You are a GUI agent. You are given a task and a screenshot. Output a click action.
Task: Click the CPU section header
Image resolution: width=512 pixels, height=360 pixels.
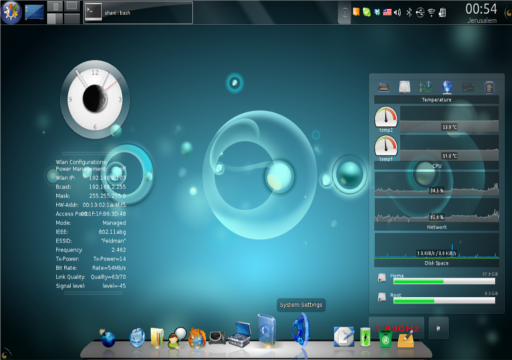pyautogui.click(x=437, y=166)
